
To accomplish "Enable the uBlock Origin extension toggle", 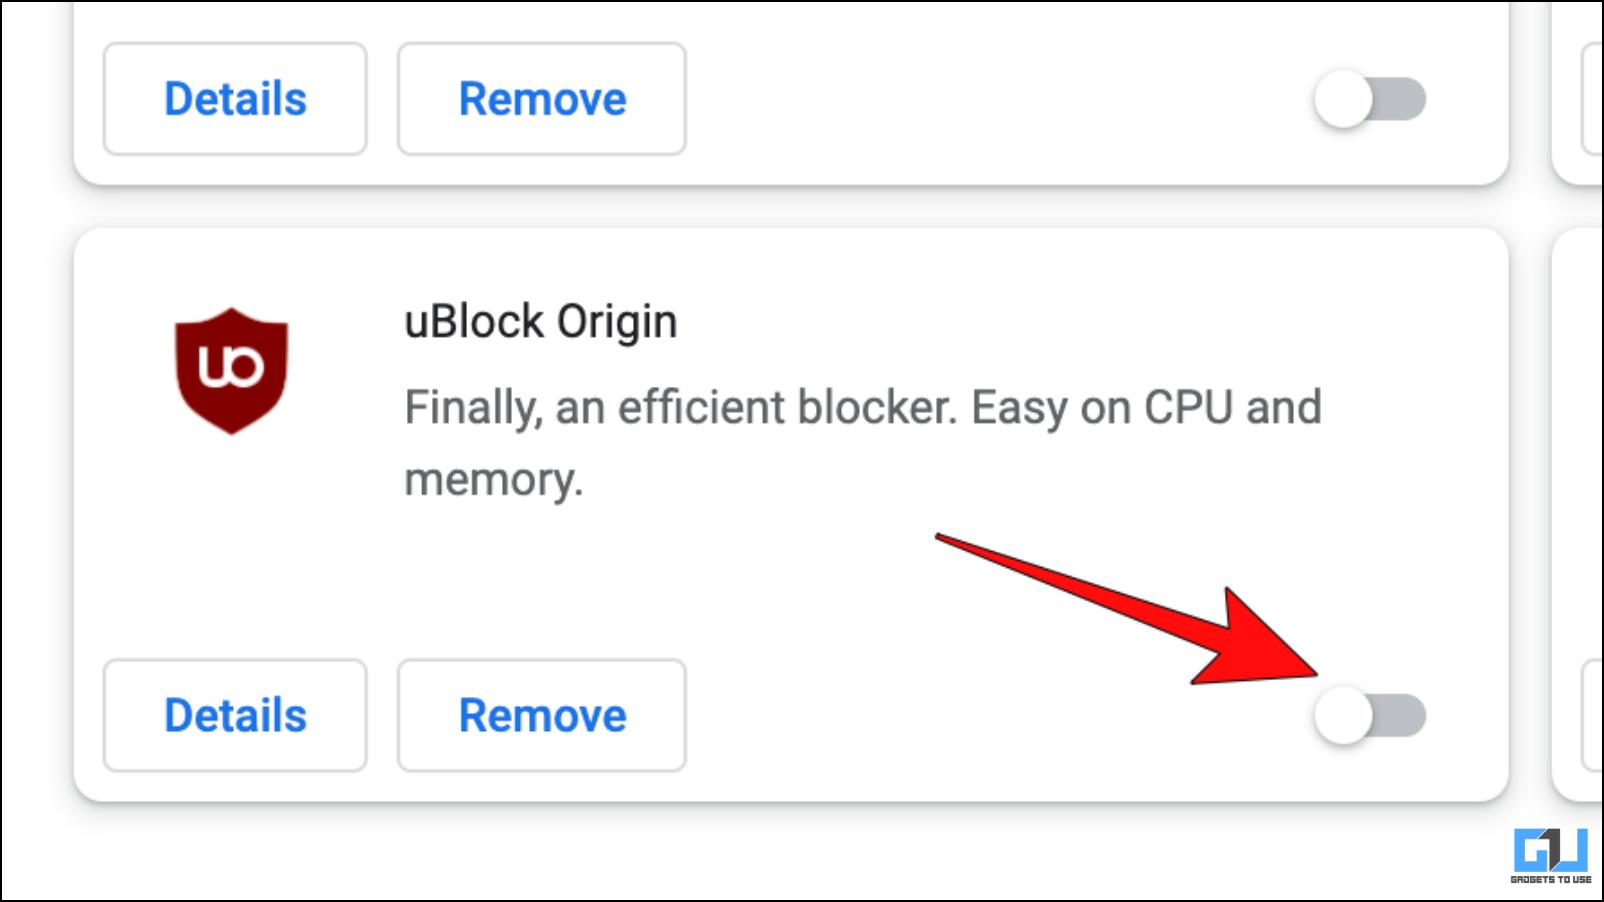I will pyautogui.click(x=1370, y=715).
